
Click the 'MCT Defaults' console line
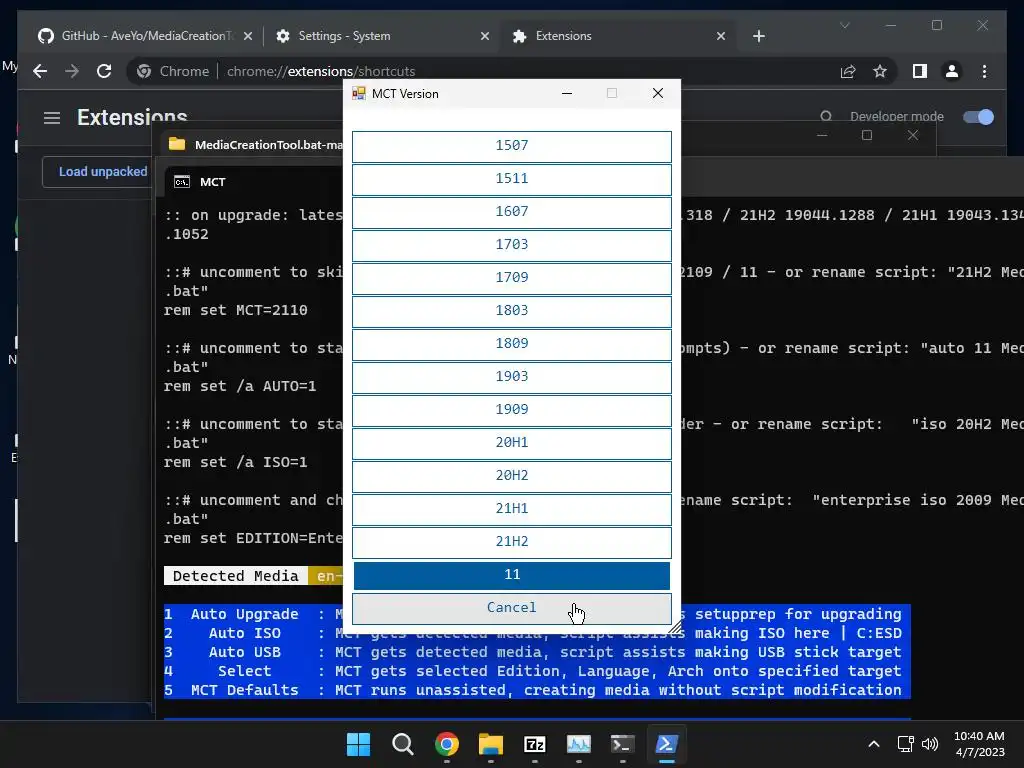click(x=532, y=690)
